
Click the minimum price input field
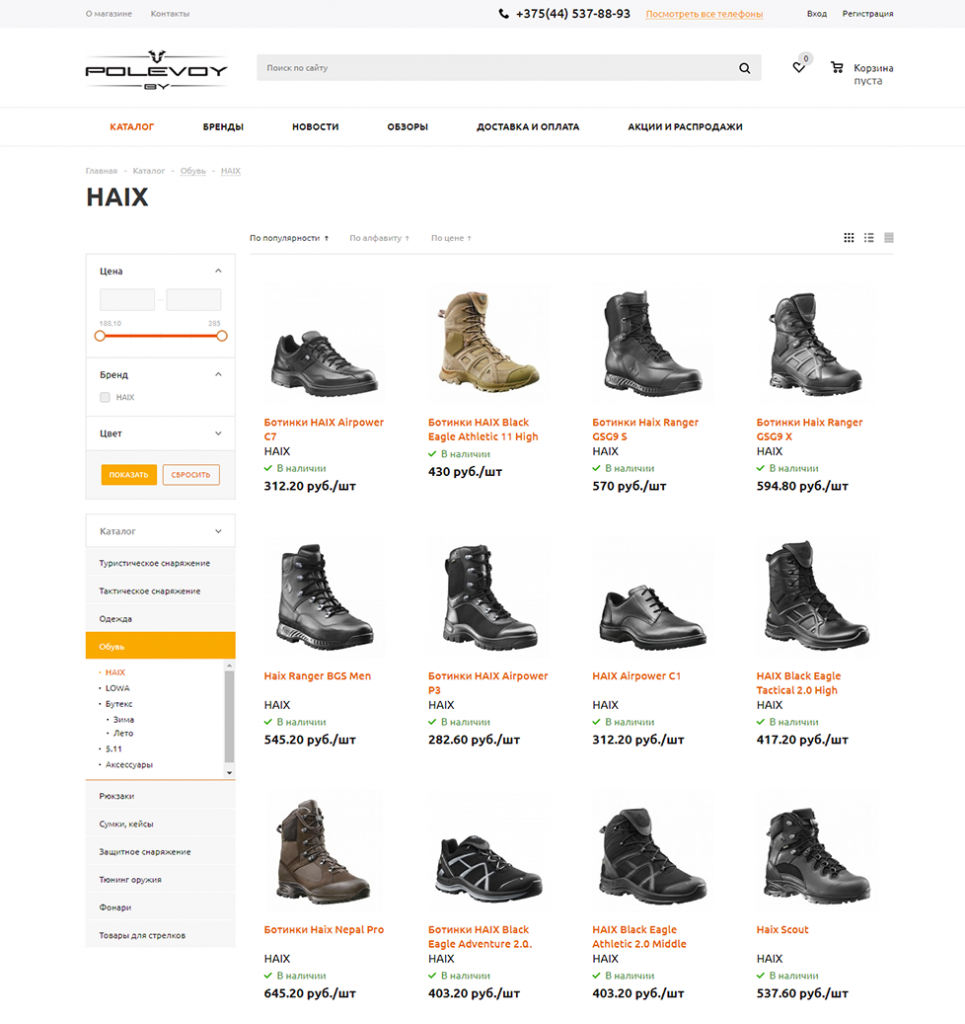[127, 300]
